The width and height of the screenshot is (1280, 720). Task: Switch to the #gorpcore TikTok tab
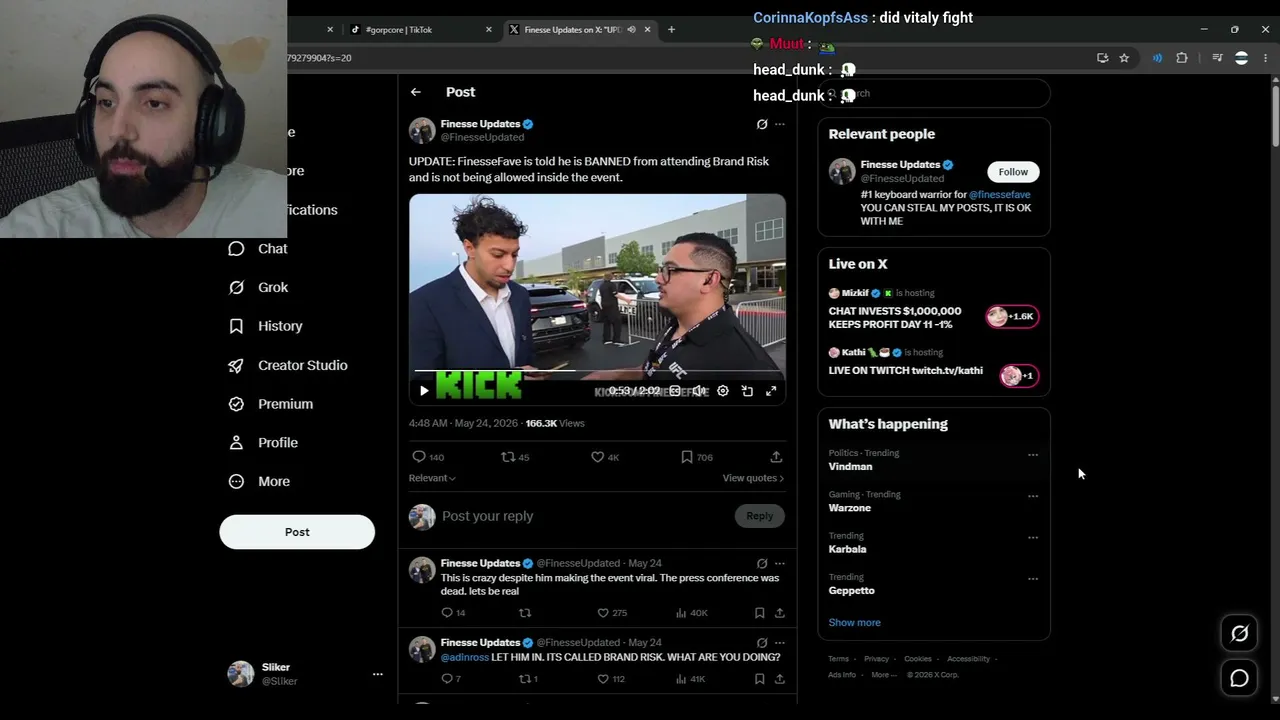pyautogui.click(x=420, y=30)
